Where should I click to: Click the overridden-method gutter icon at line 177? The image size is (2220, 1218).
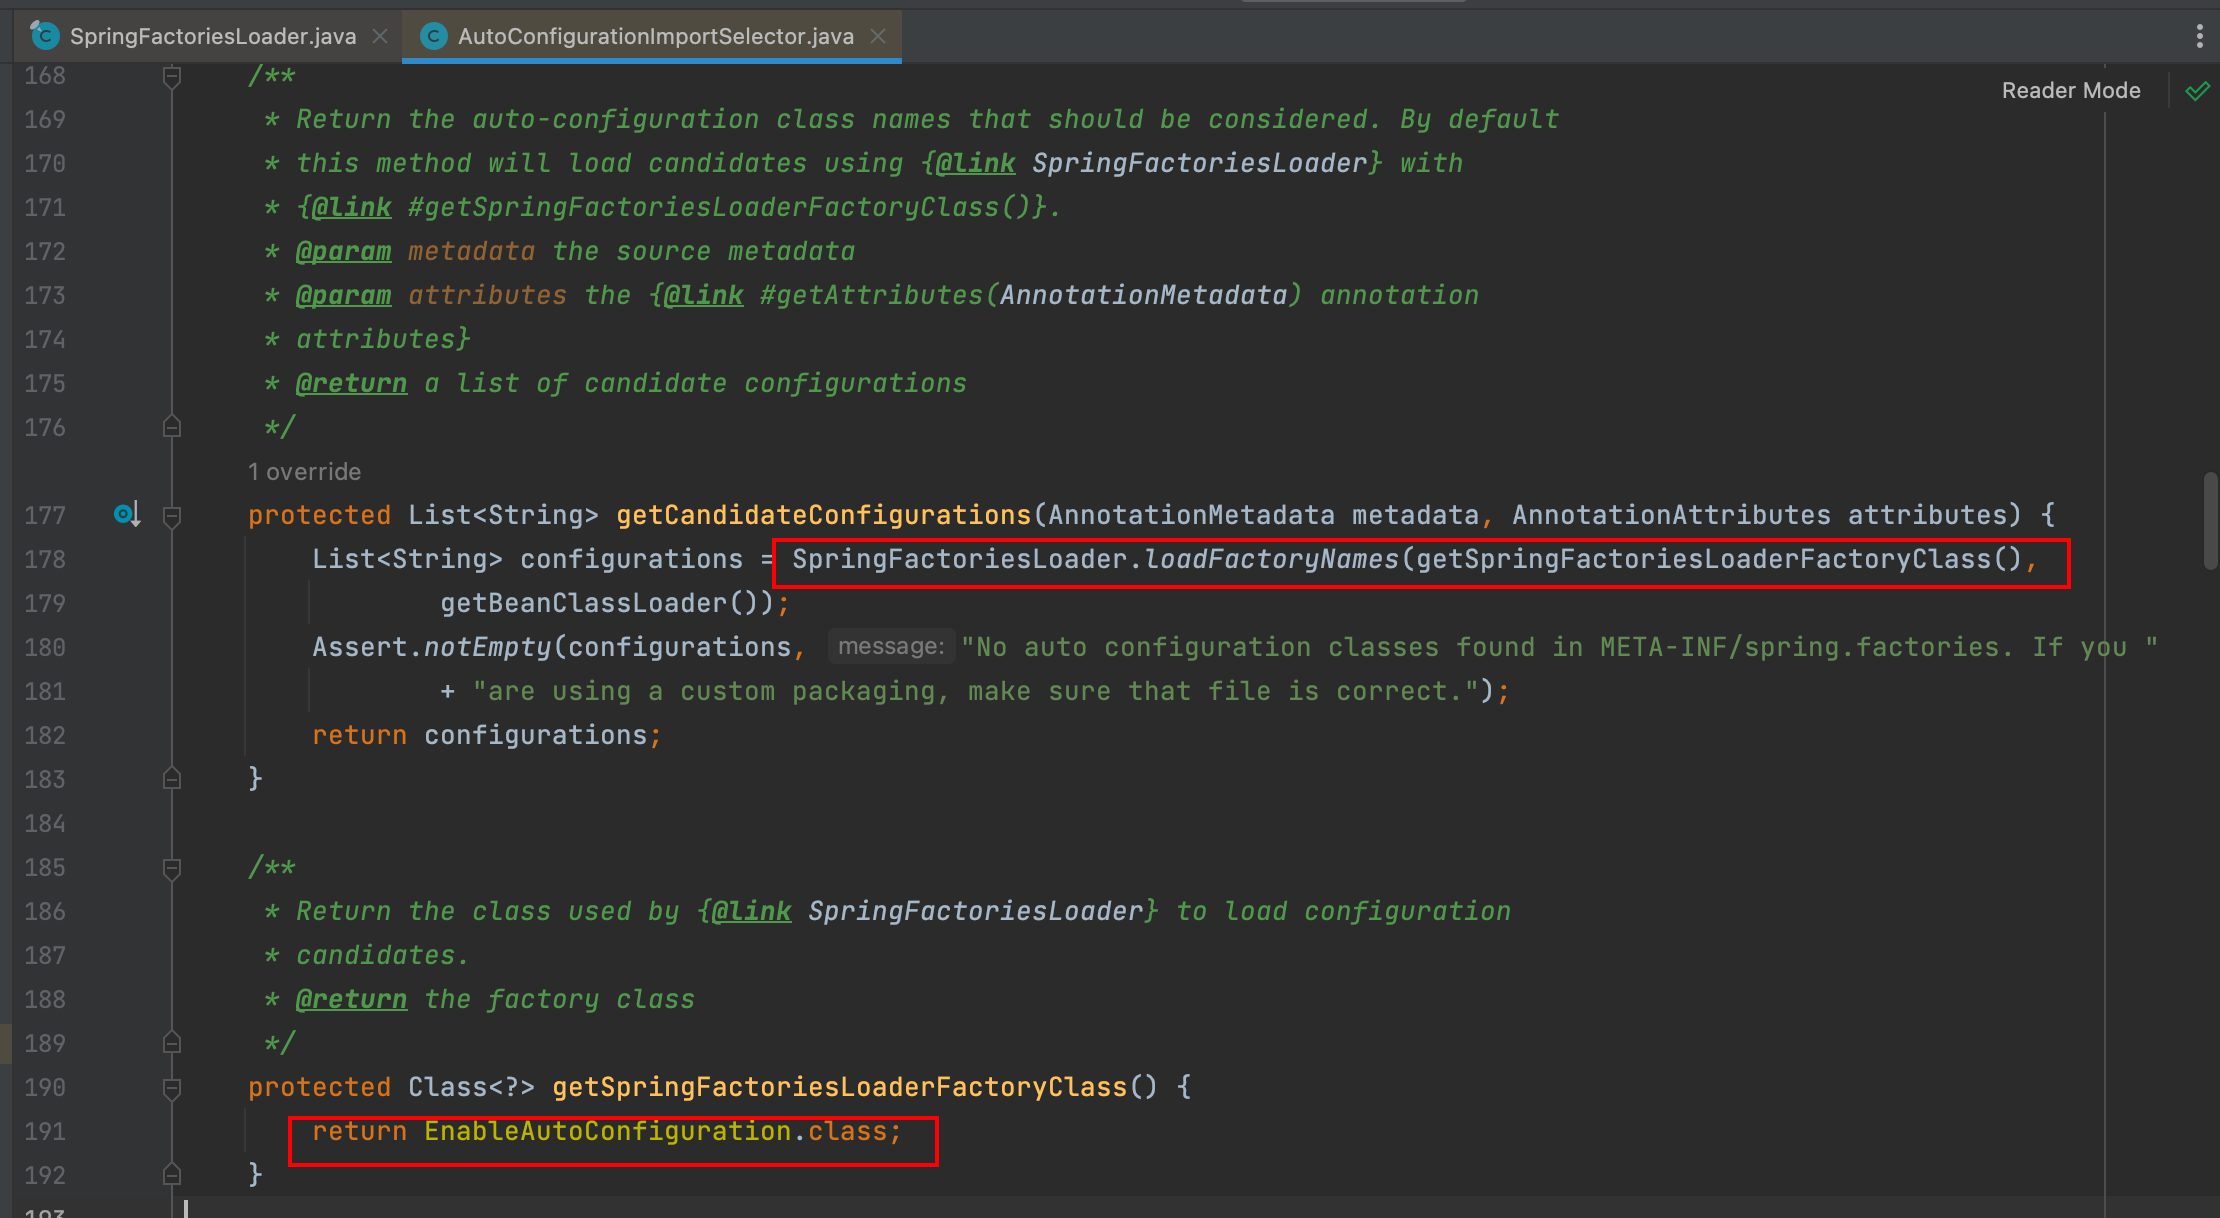[126, 514]
